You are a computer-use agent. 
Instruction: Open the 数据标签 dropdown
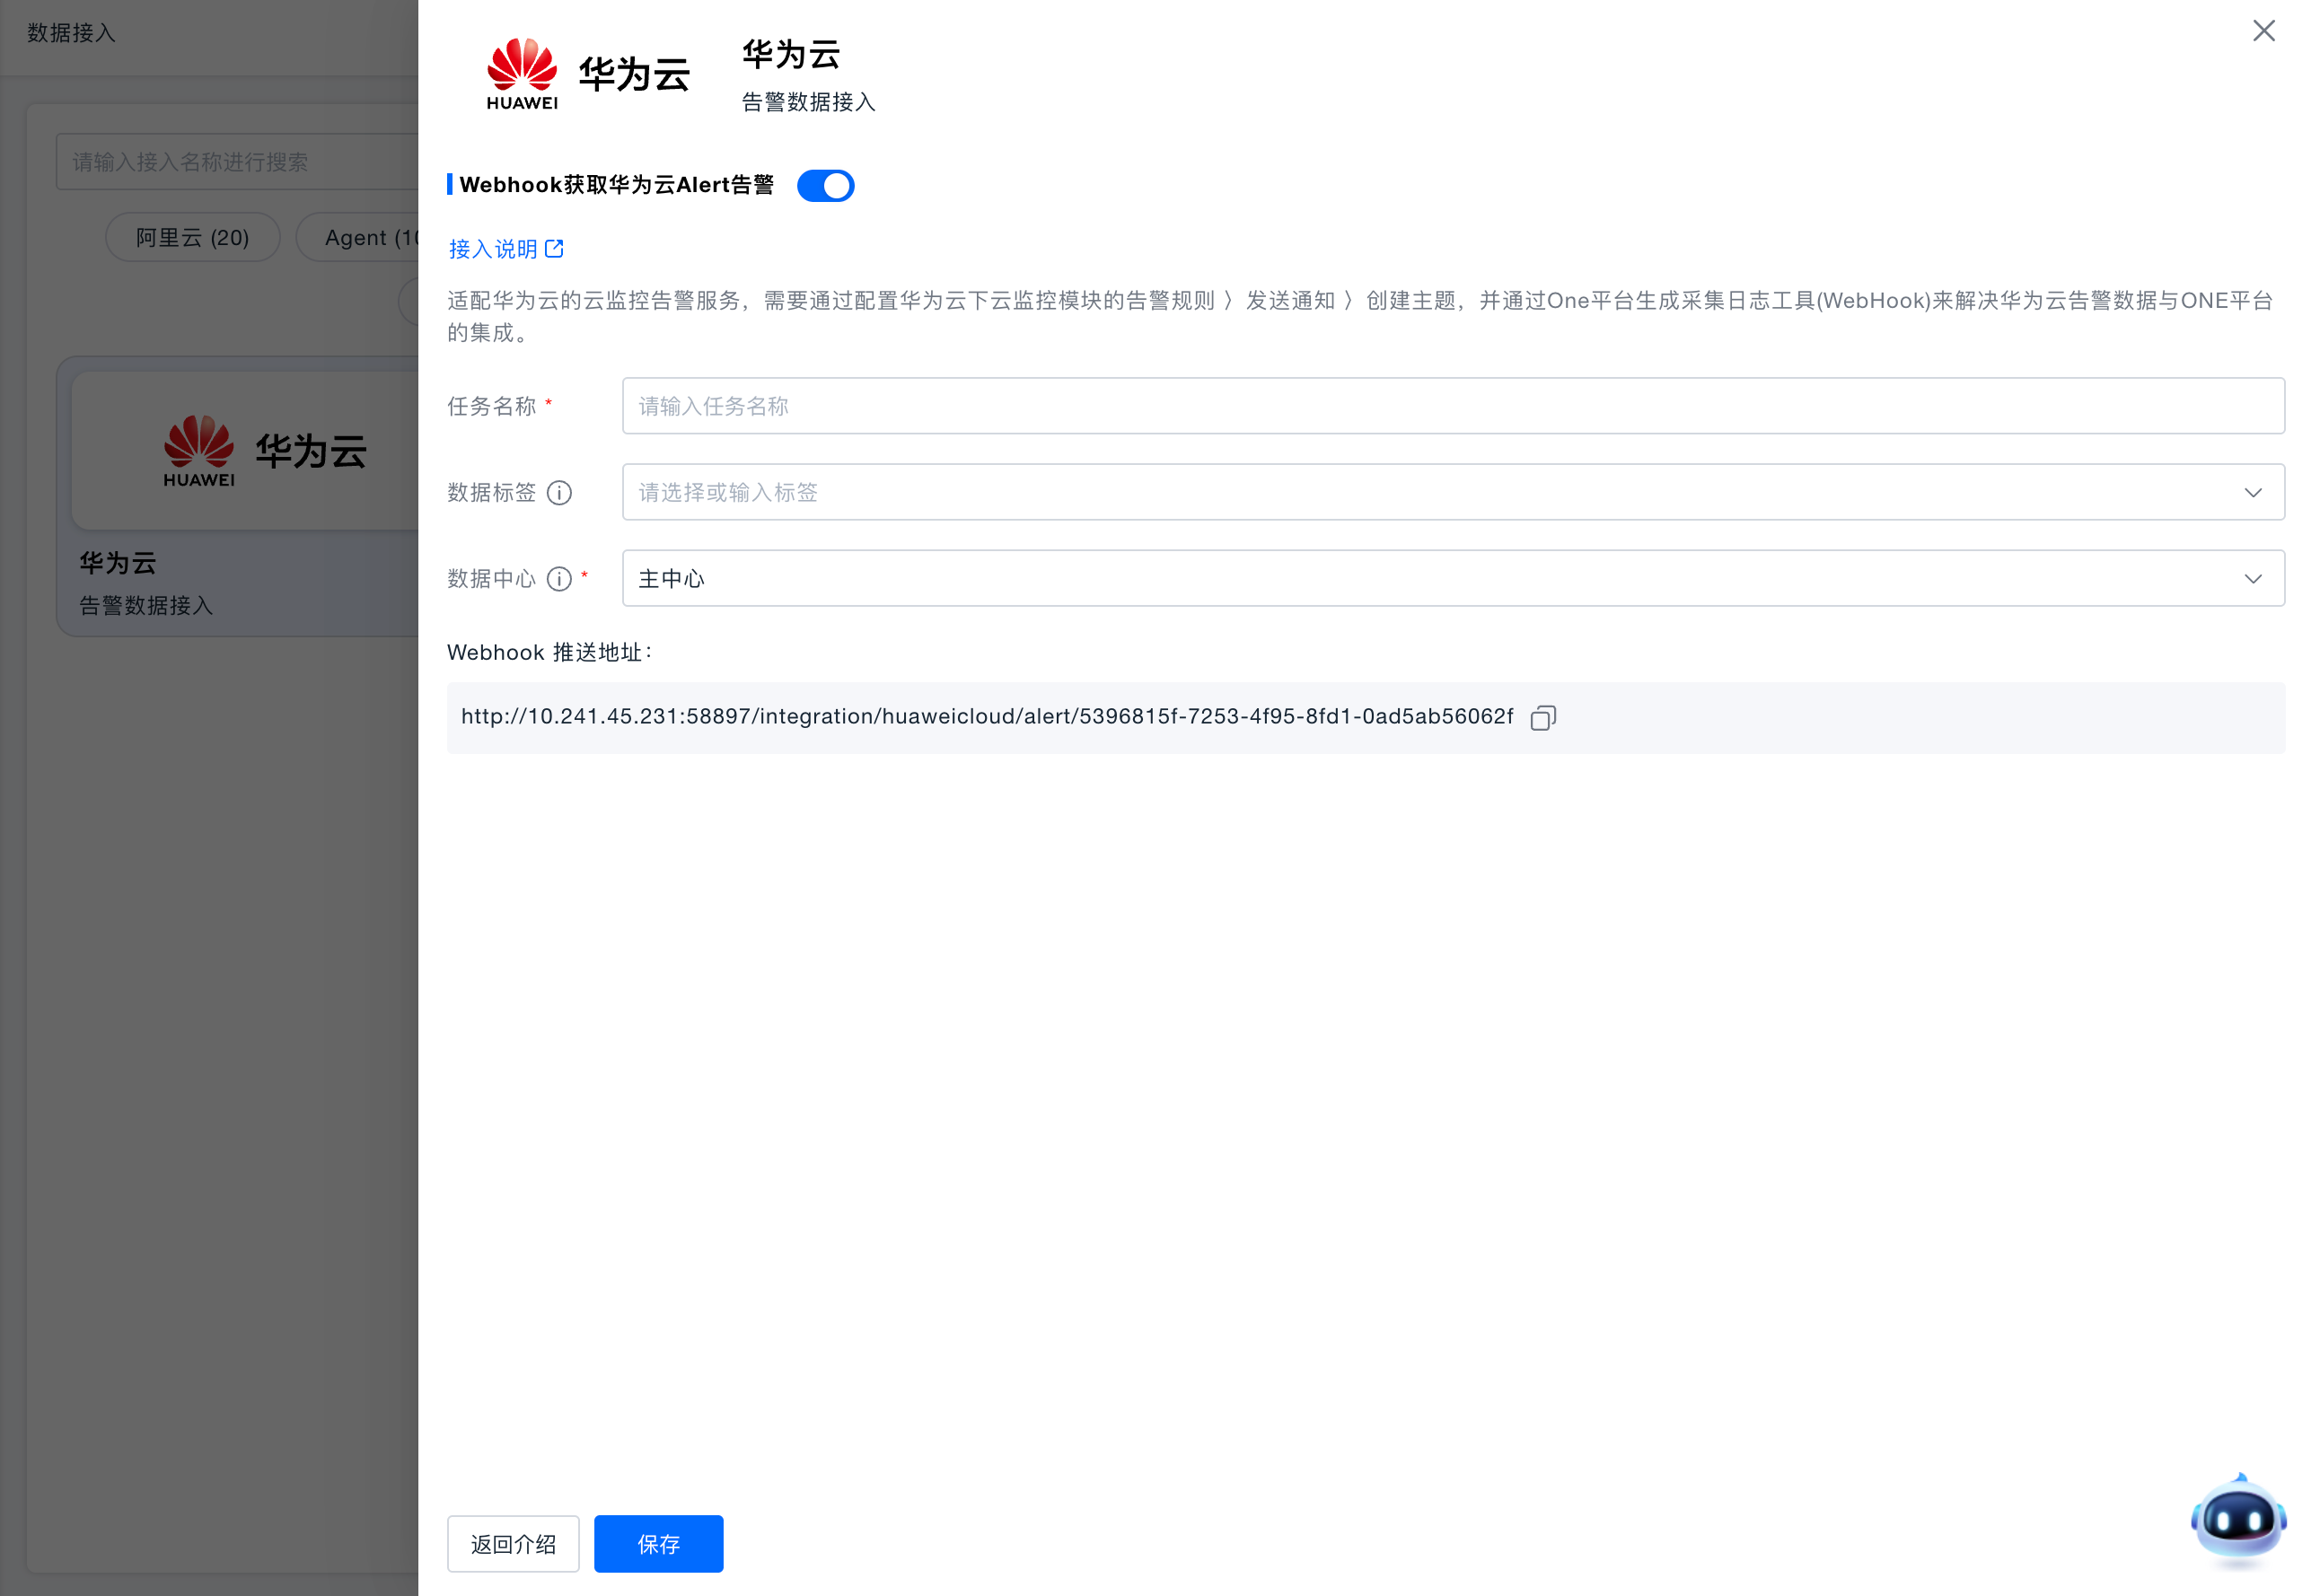pyautogui.click(x=1450, y=491)
